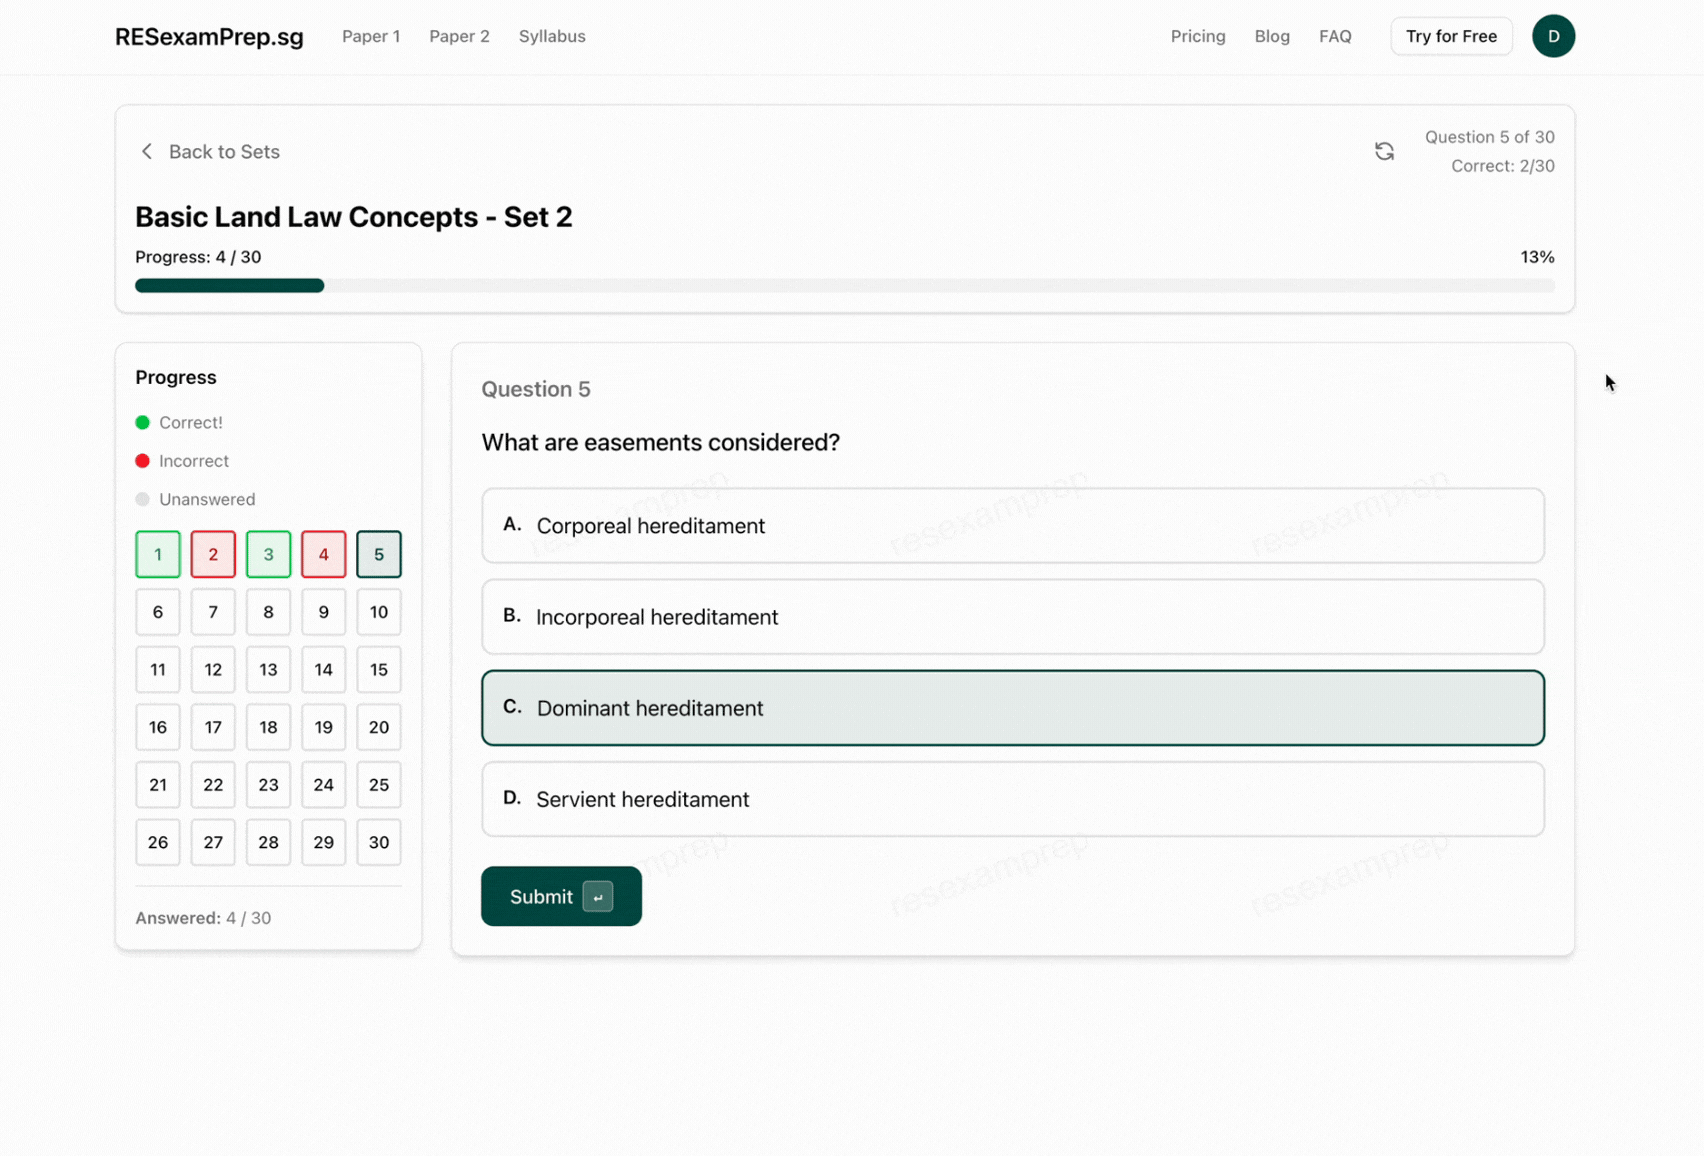Visit the Blog page

coord(1271,36)
